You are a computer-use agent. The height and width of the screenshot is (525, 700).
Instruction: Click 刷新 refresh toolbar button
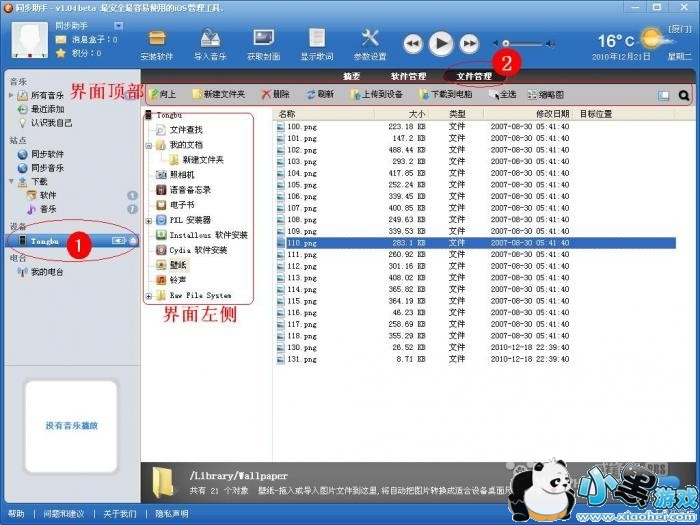click(x=321, y=94)
